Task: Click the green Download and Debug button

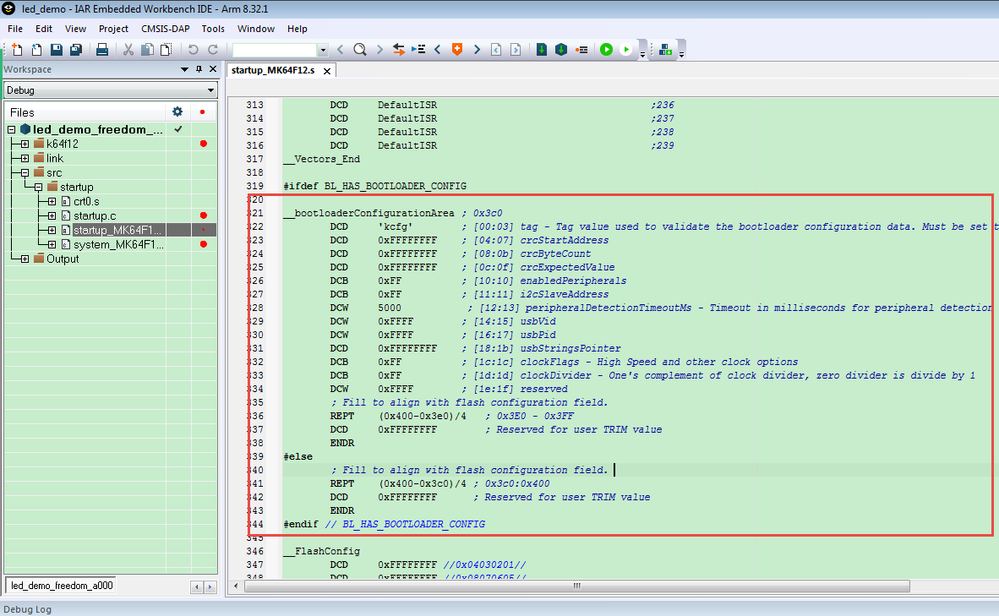Action: tap(606, 49)
